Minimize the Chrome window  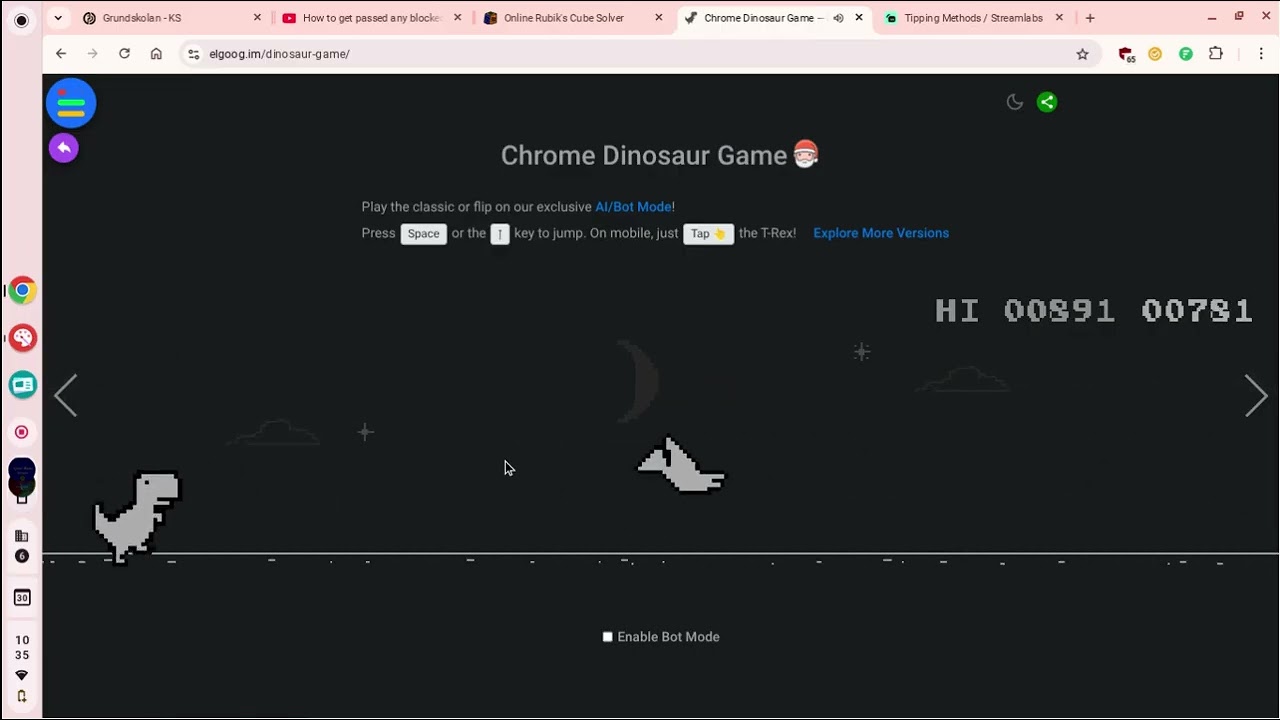pyautogui.click(x=1212, y=17)
